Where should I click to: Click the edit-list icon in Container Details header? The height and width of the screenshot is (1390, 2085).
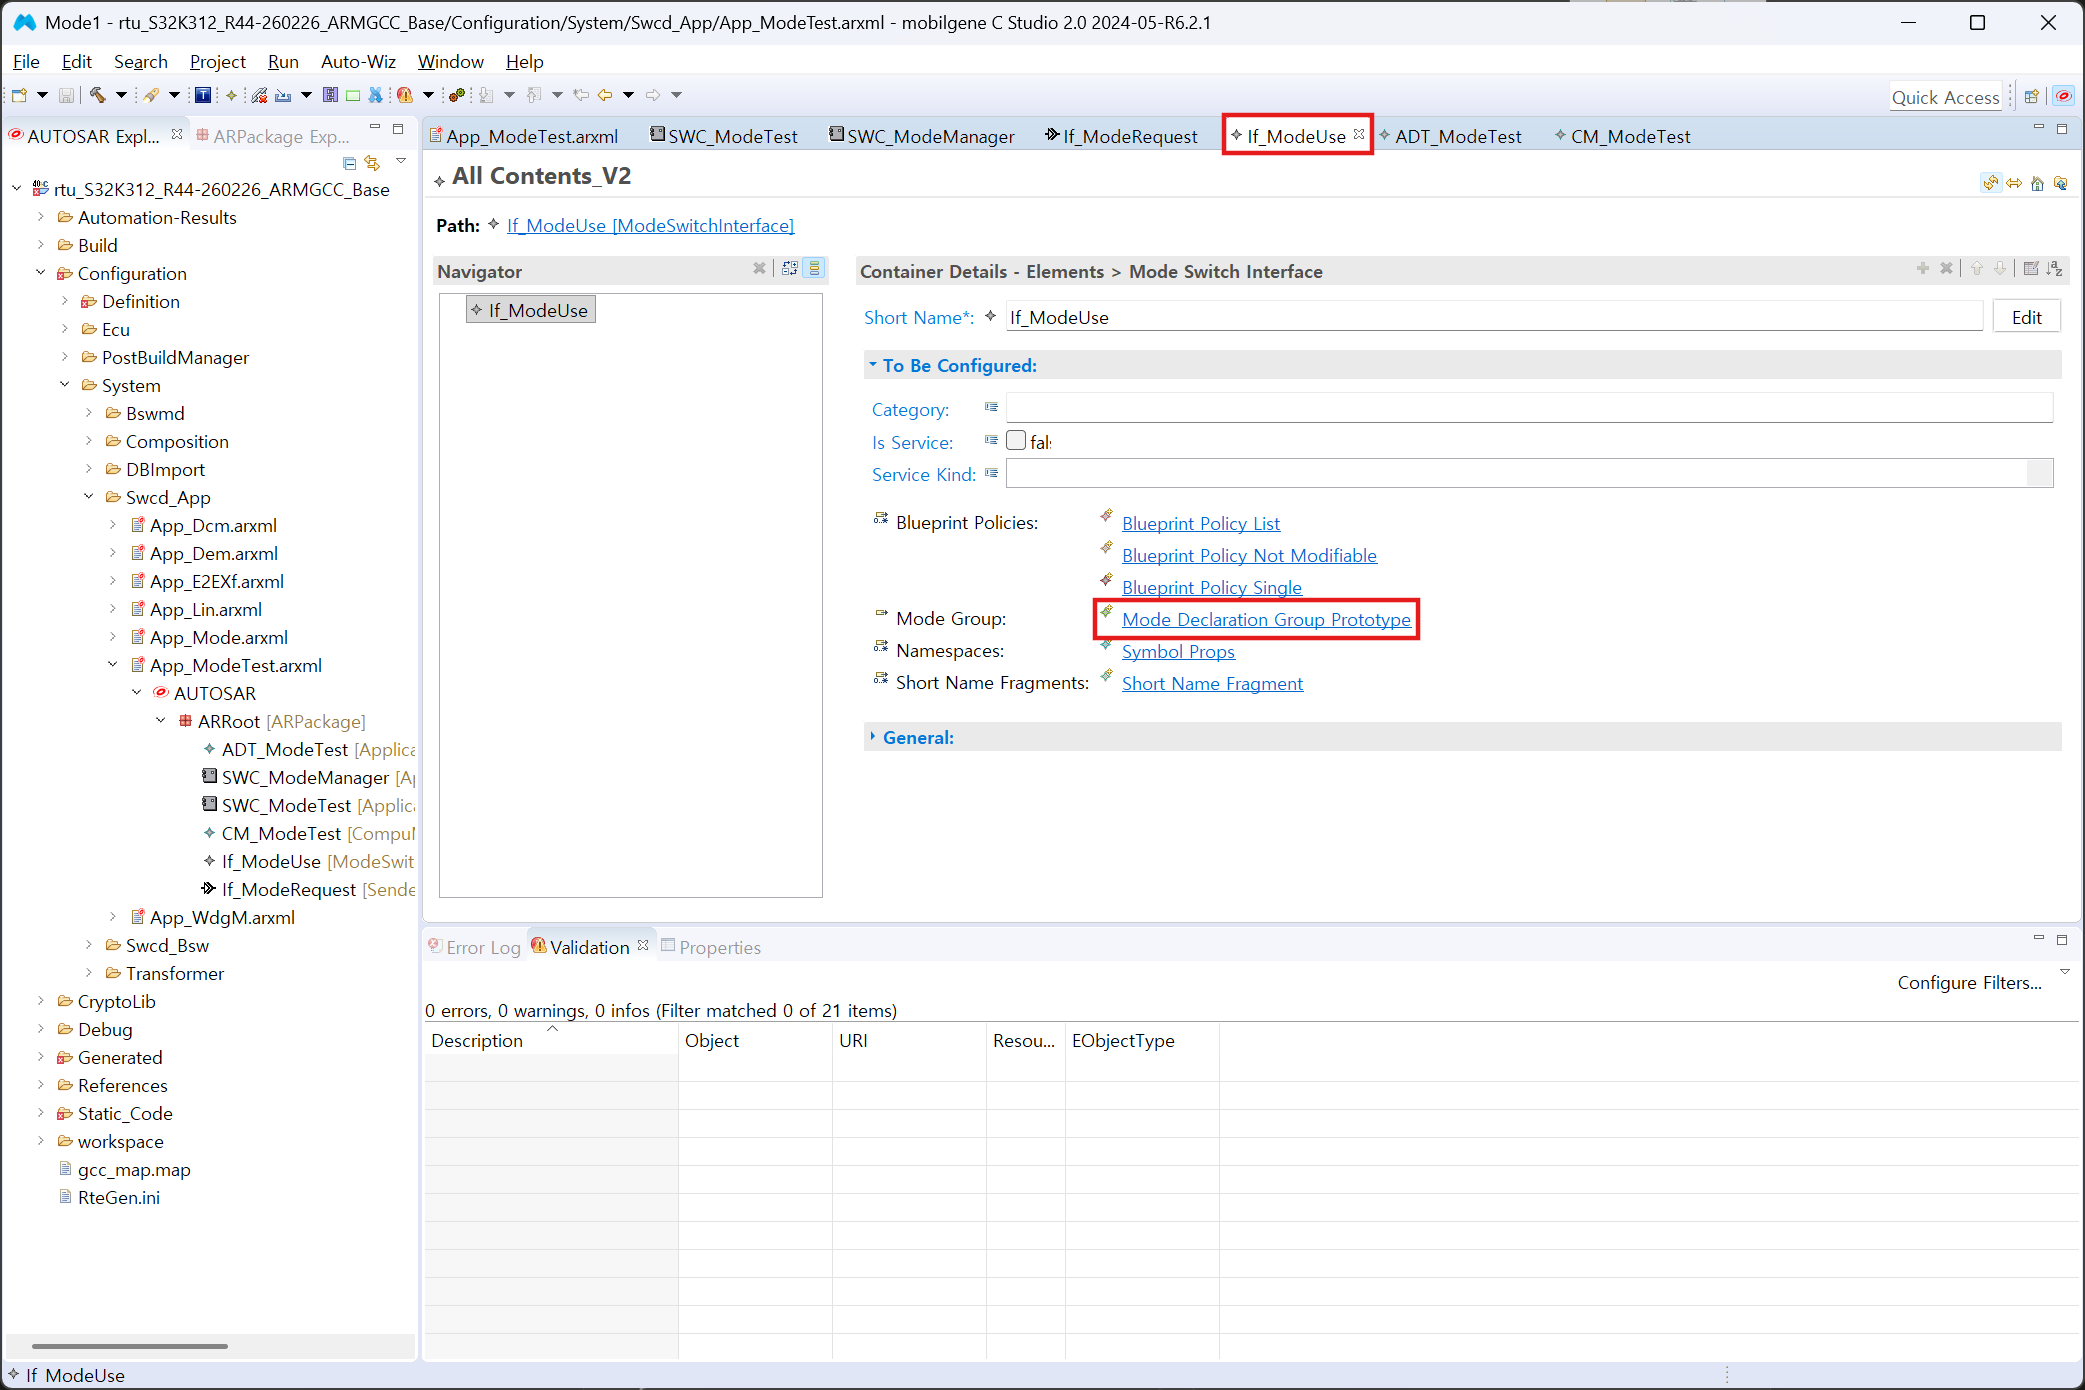[x=2031, y=268]
